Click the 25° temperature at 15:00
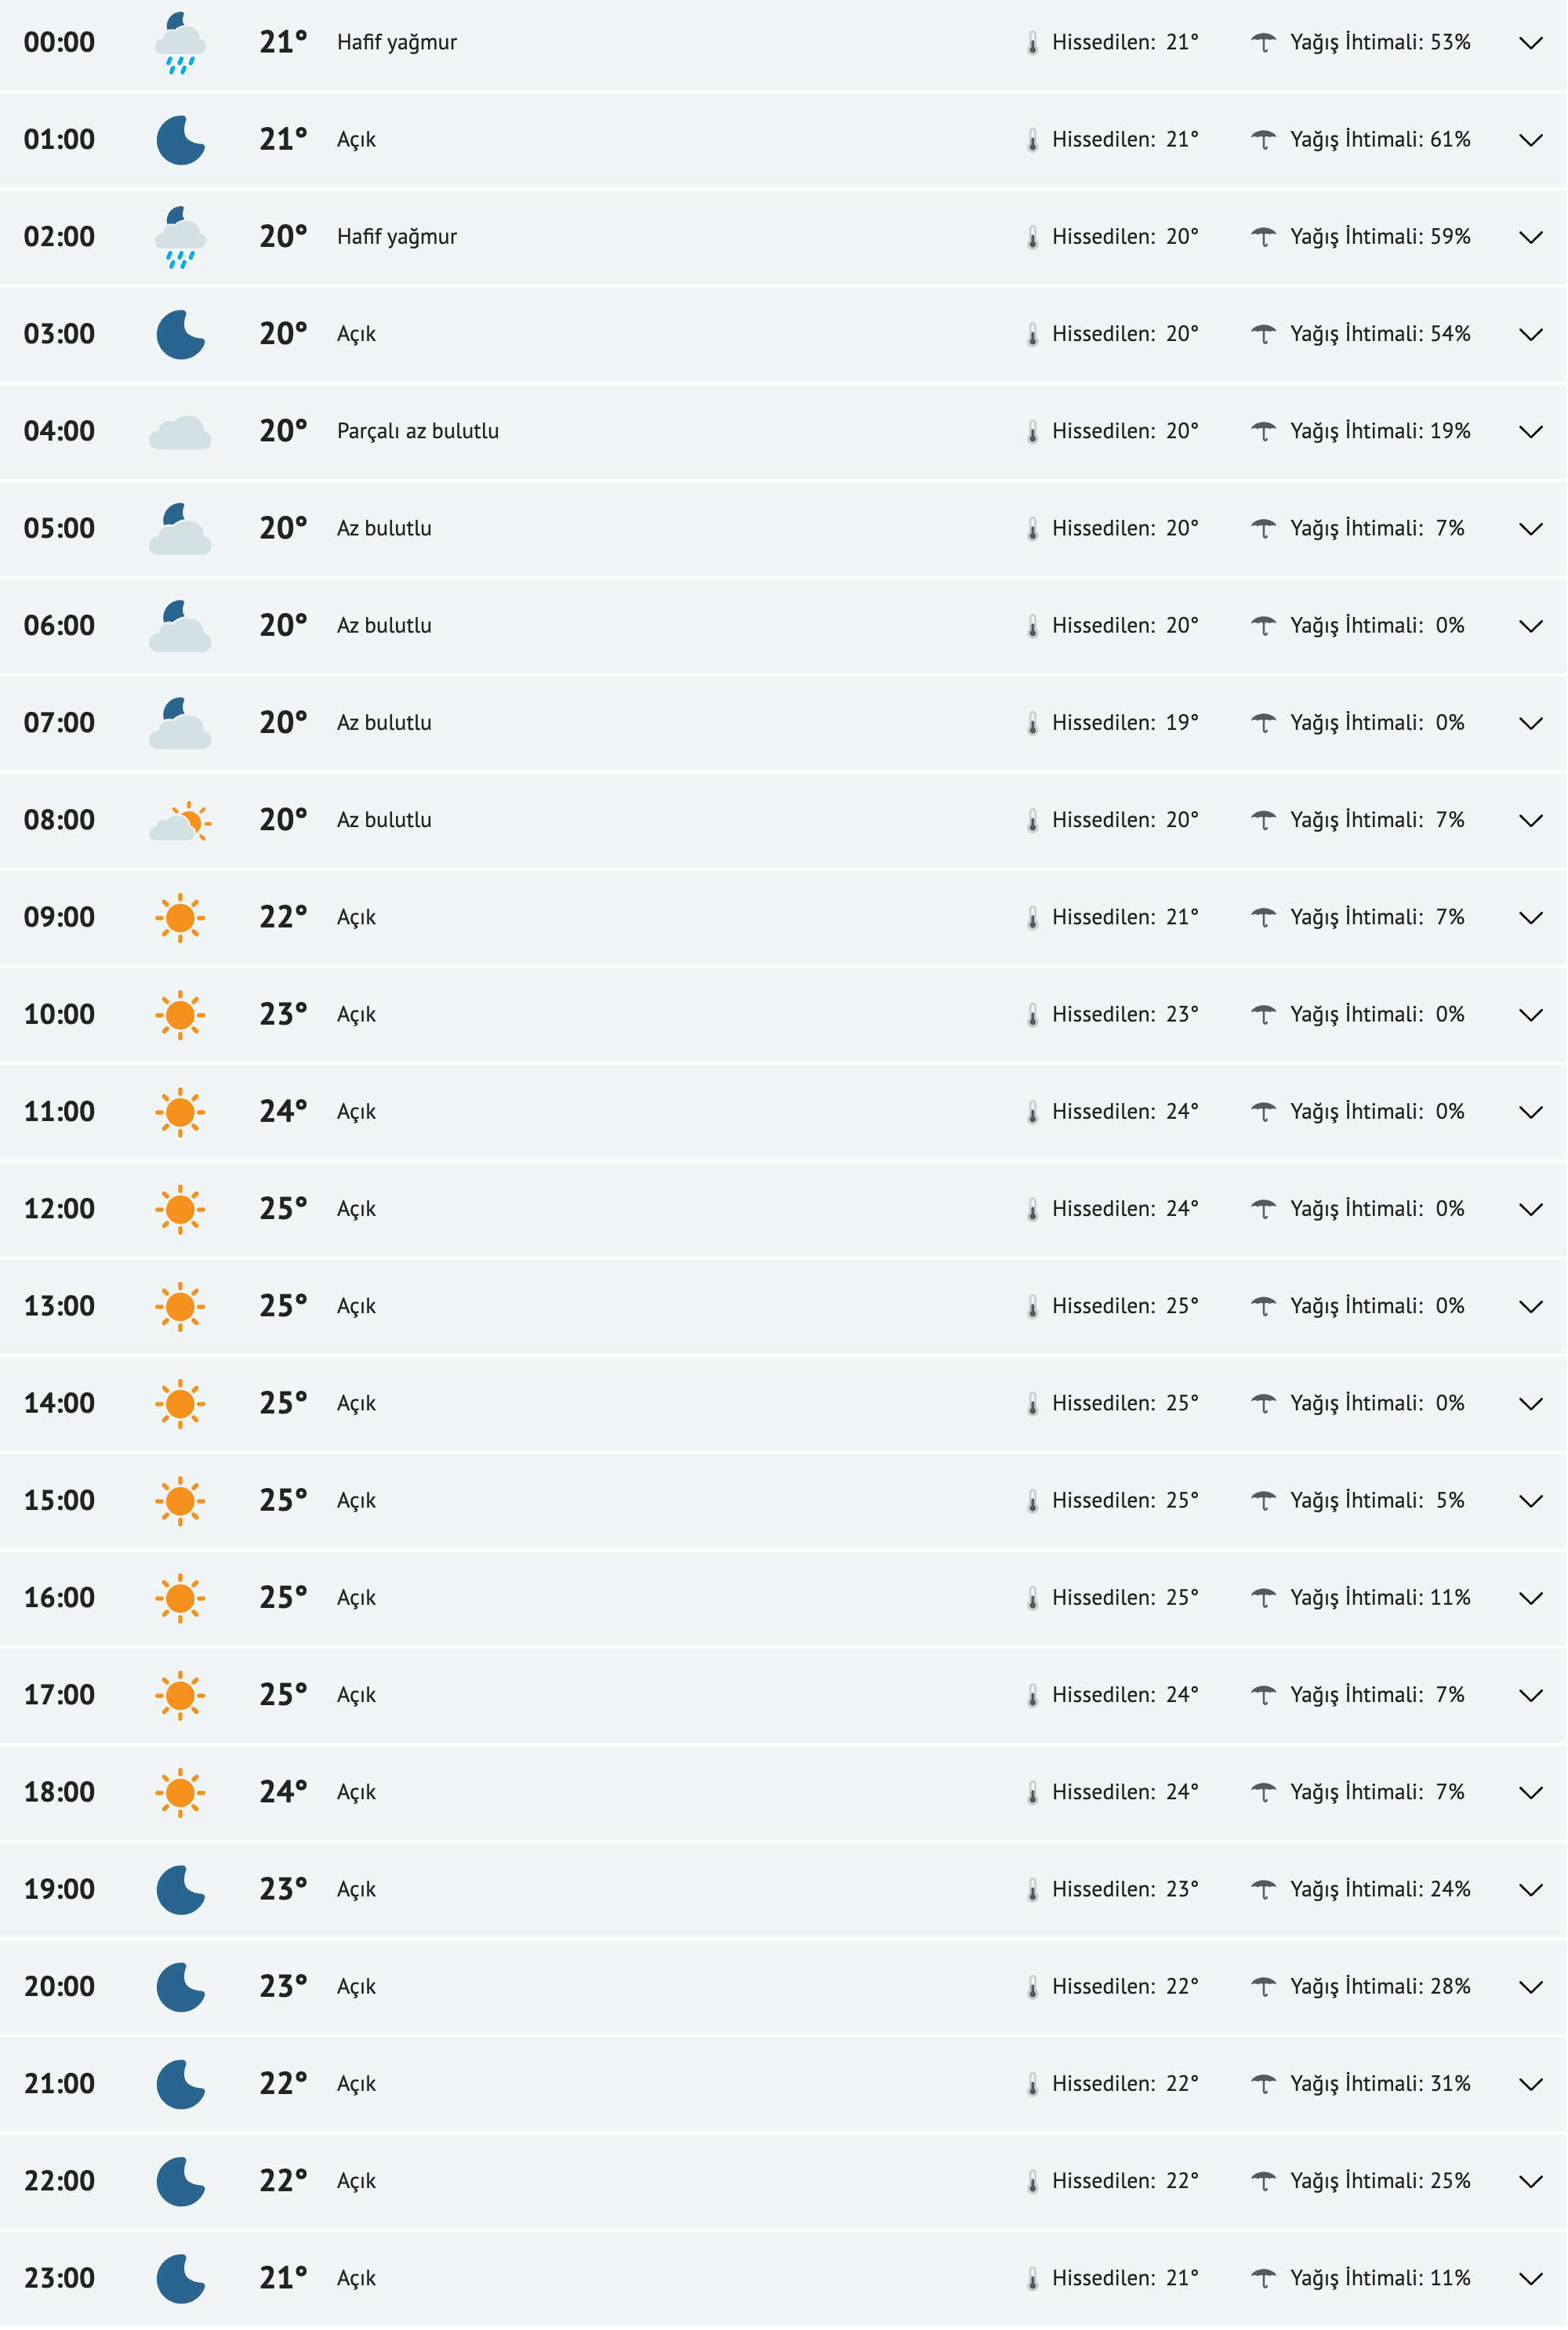 282,1500
